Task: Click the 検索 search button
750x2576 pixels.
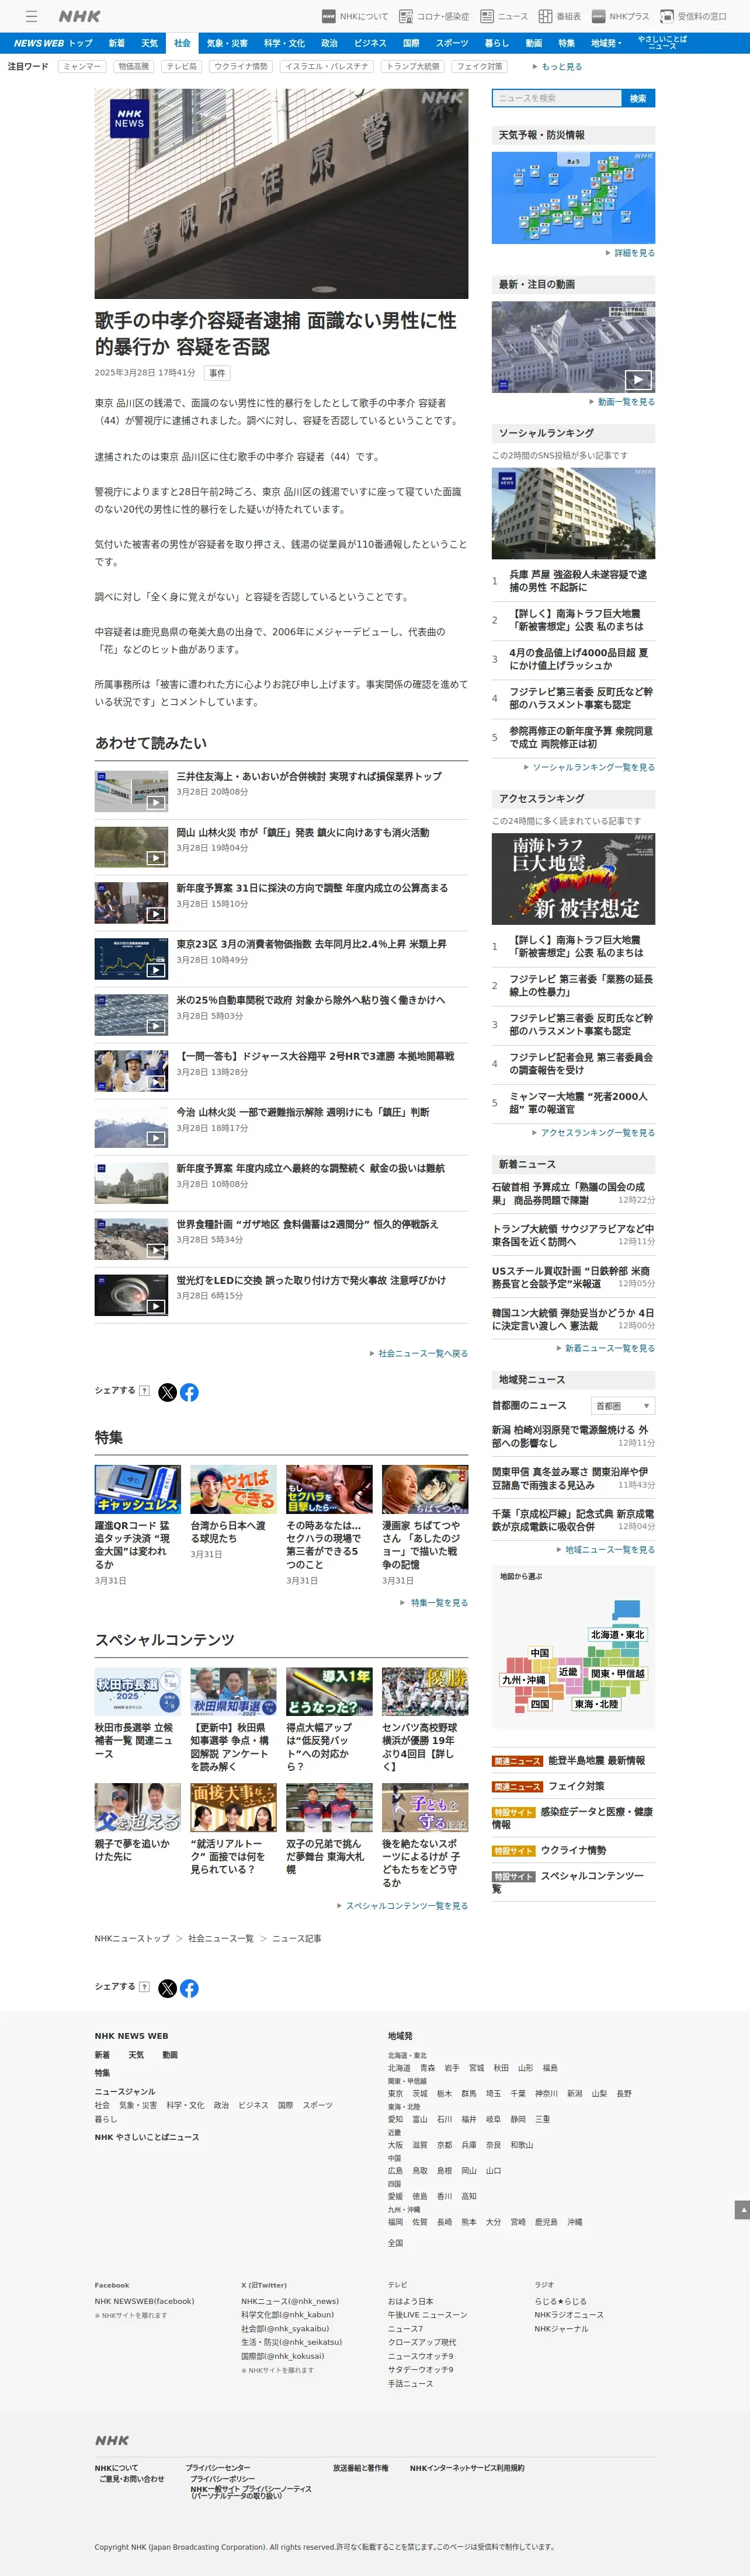Action: pyautogui.click(x=638, y=98)
